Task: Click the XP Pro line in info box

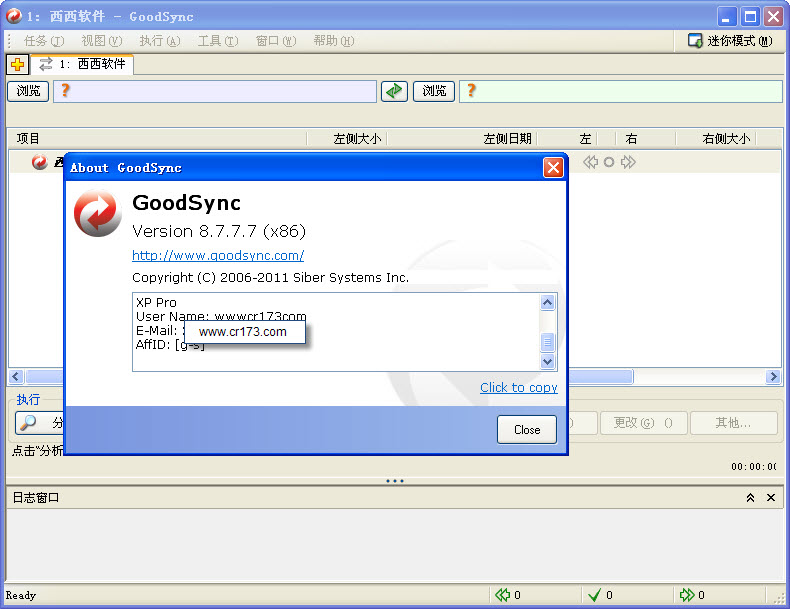Action: [x=156, y=303]
